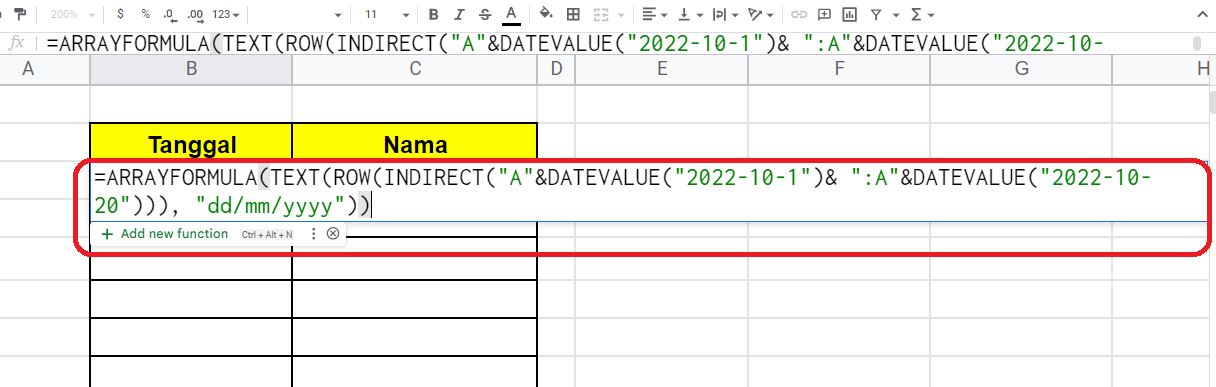Open the fill color bucket
The image size is (1216, 387).
546,15
